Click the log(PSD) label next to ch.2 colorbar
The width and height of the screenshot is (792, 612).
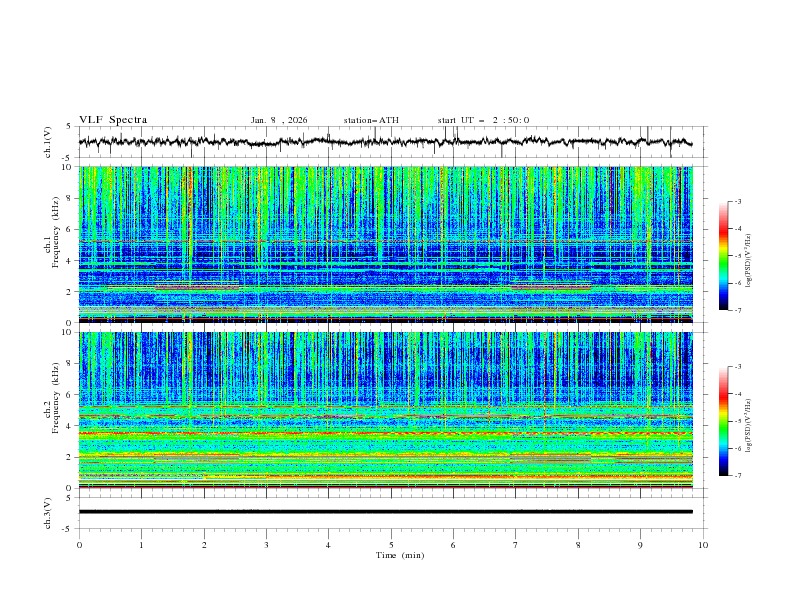(749, 426)
